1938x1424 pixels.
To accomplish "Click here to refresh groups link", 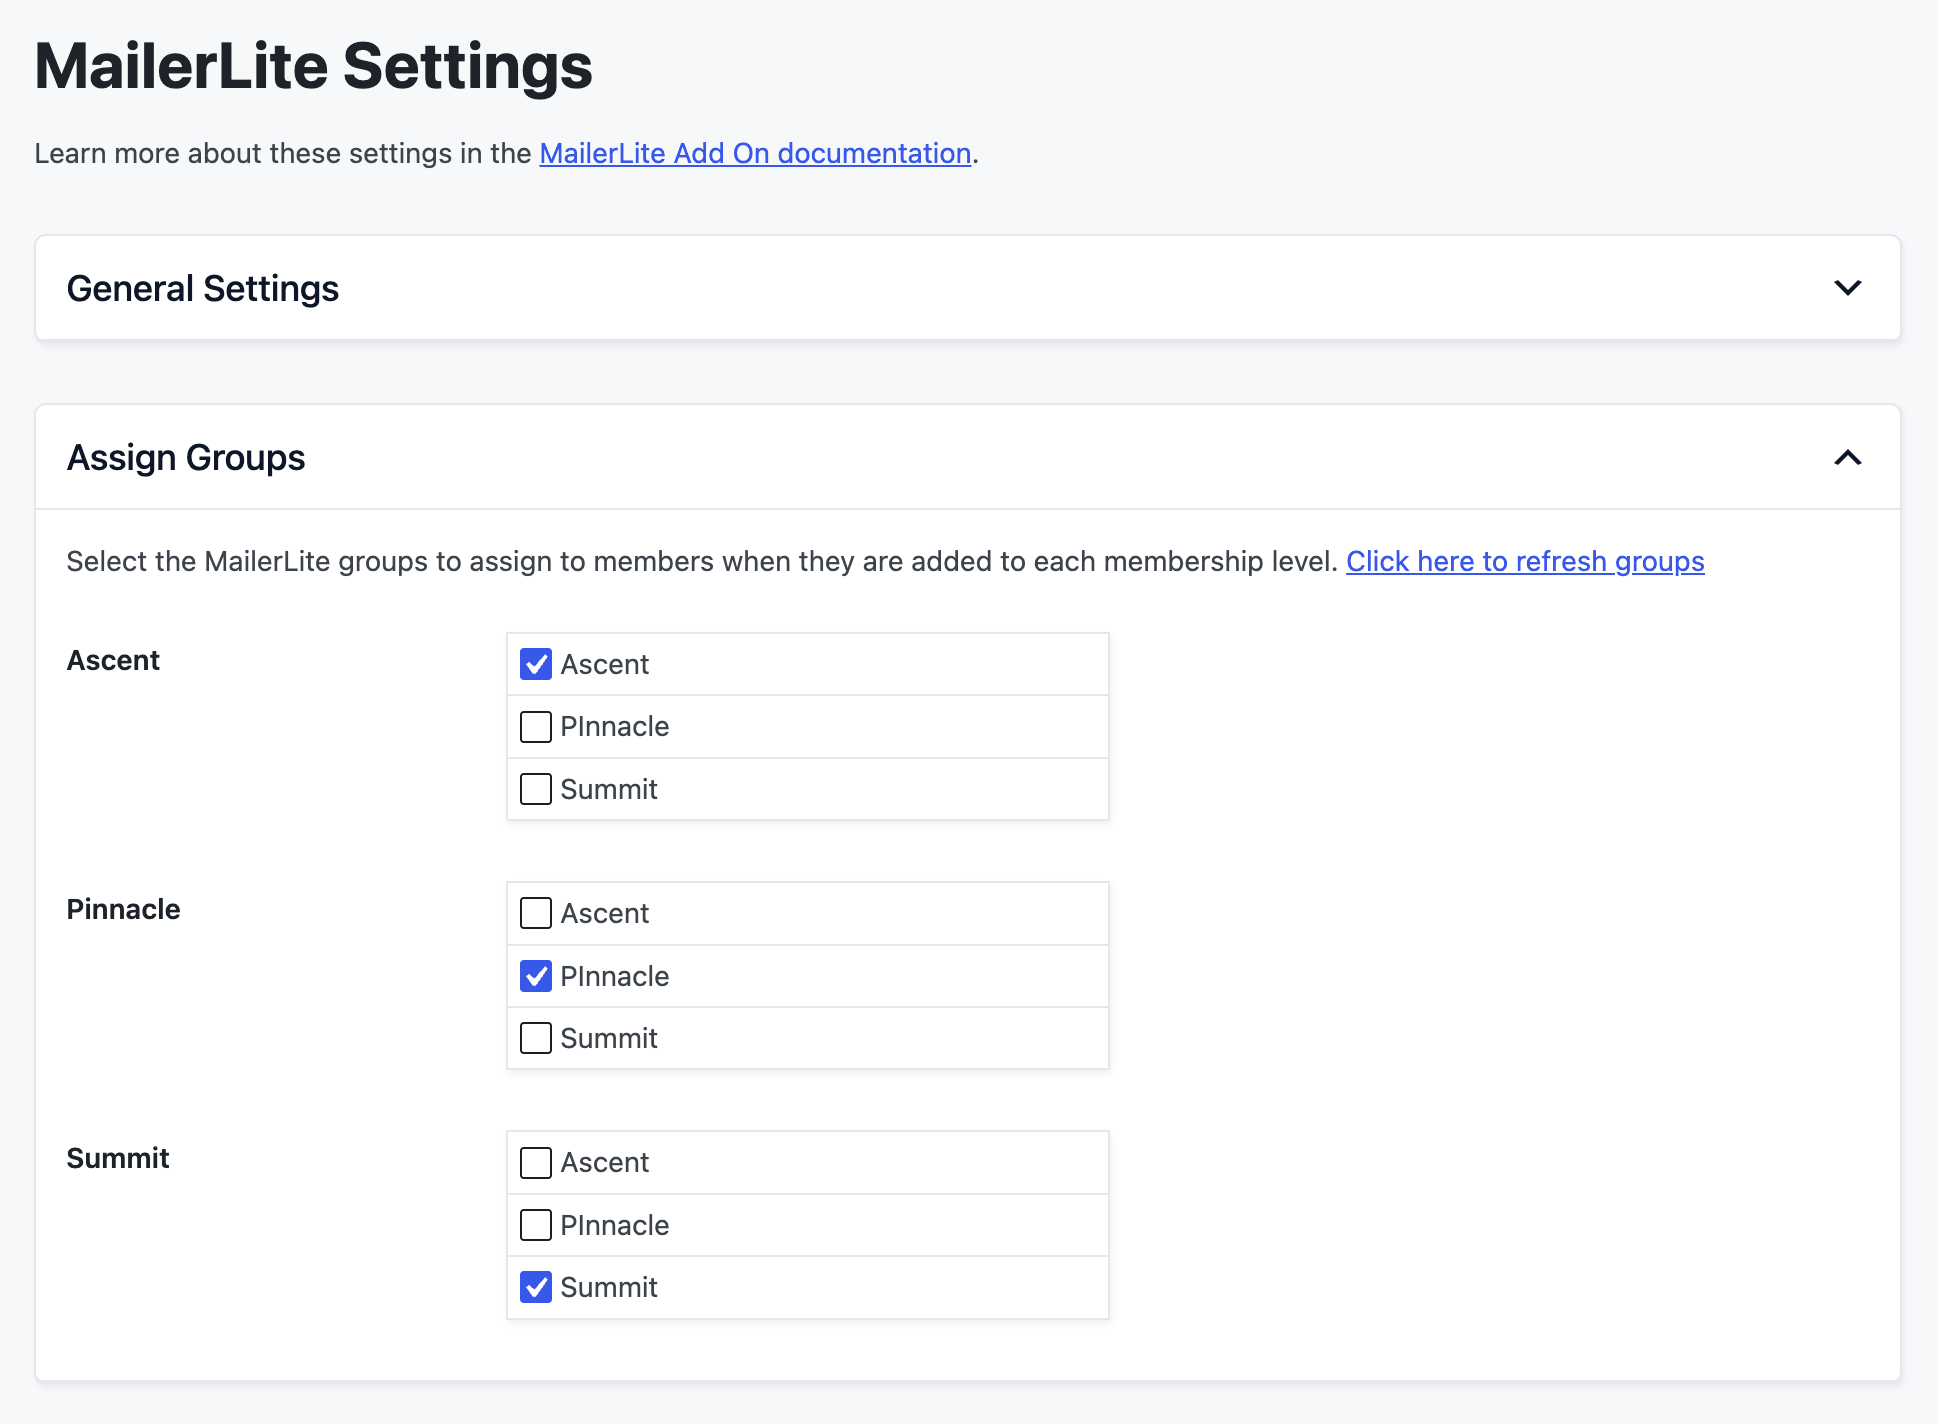I will [1525, 561].
